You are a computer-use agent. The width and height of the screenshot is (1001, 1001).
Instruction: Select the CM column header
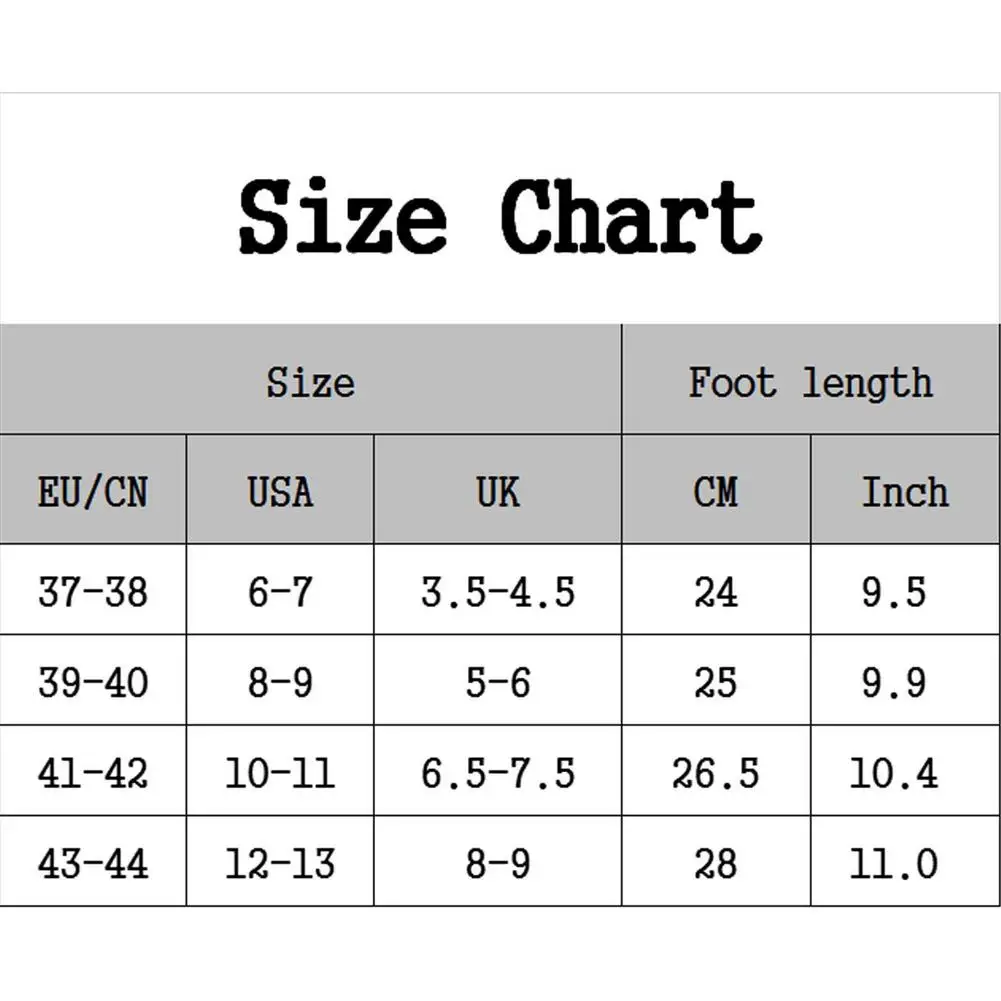716,492
